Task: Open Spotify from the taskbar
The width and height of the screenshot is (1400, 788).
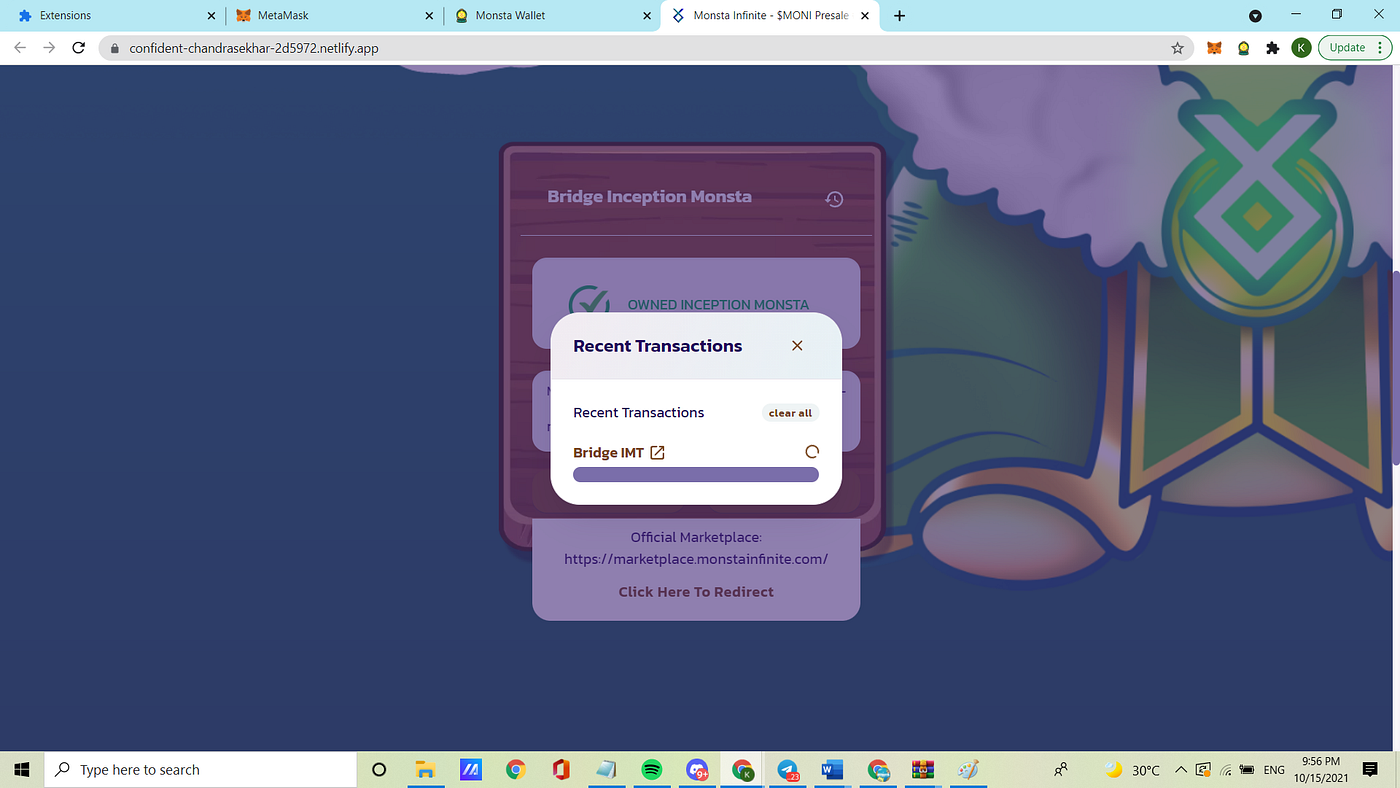Action: point(652,770)
